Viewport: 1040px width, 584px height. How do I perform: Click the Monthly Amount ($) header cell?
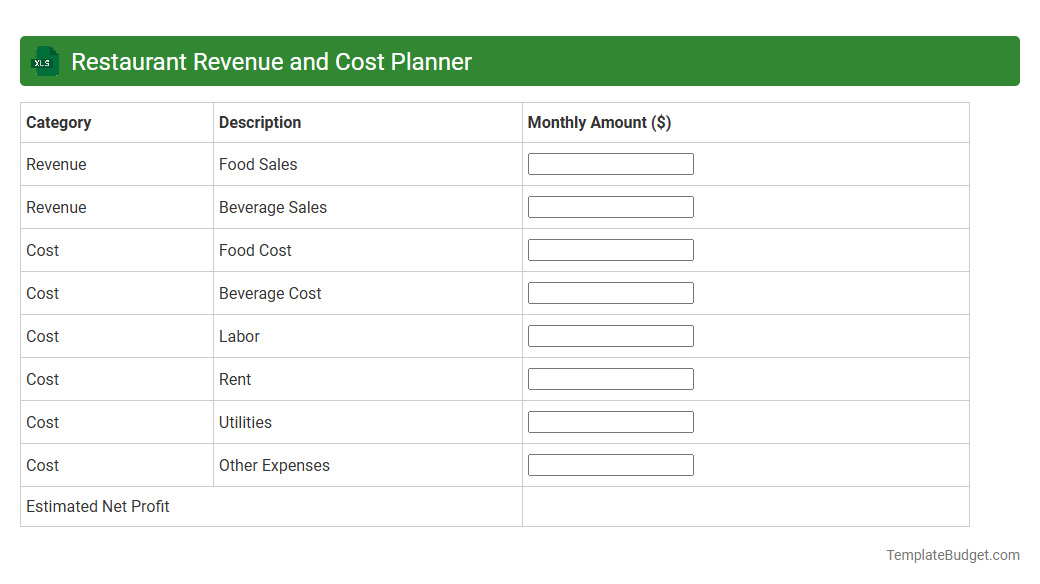coord(597,122)
